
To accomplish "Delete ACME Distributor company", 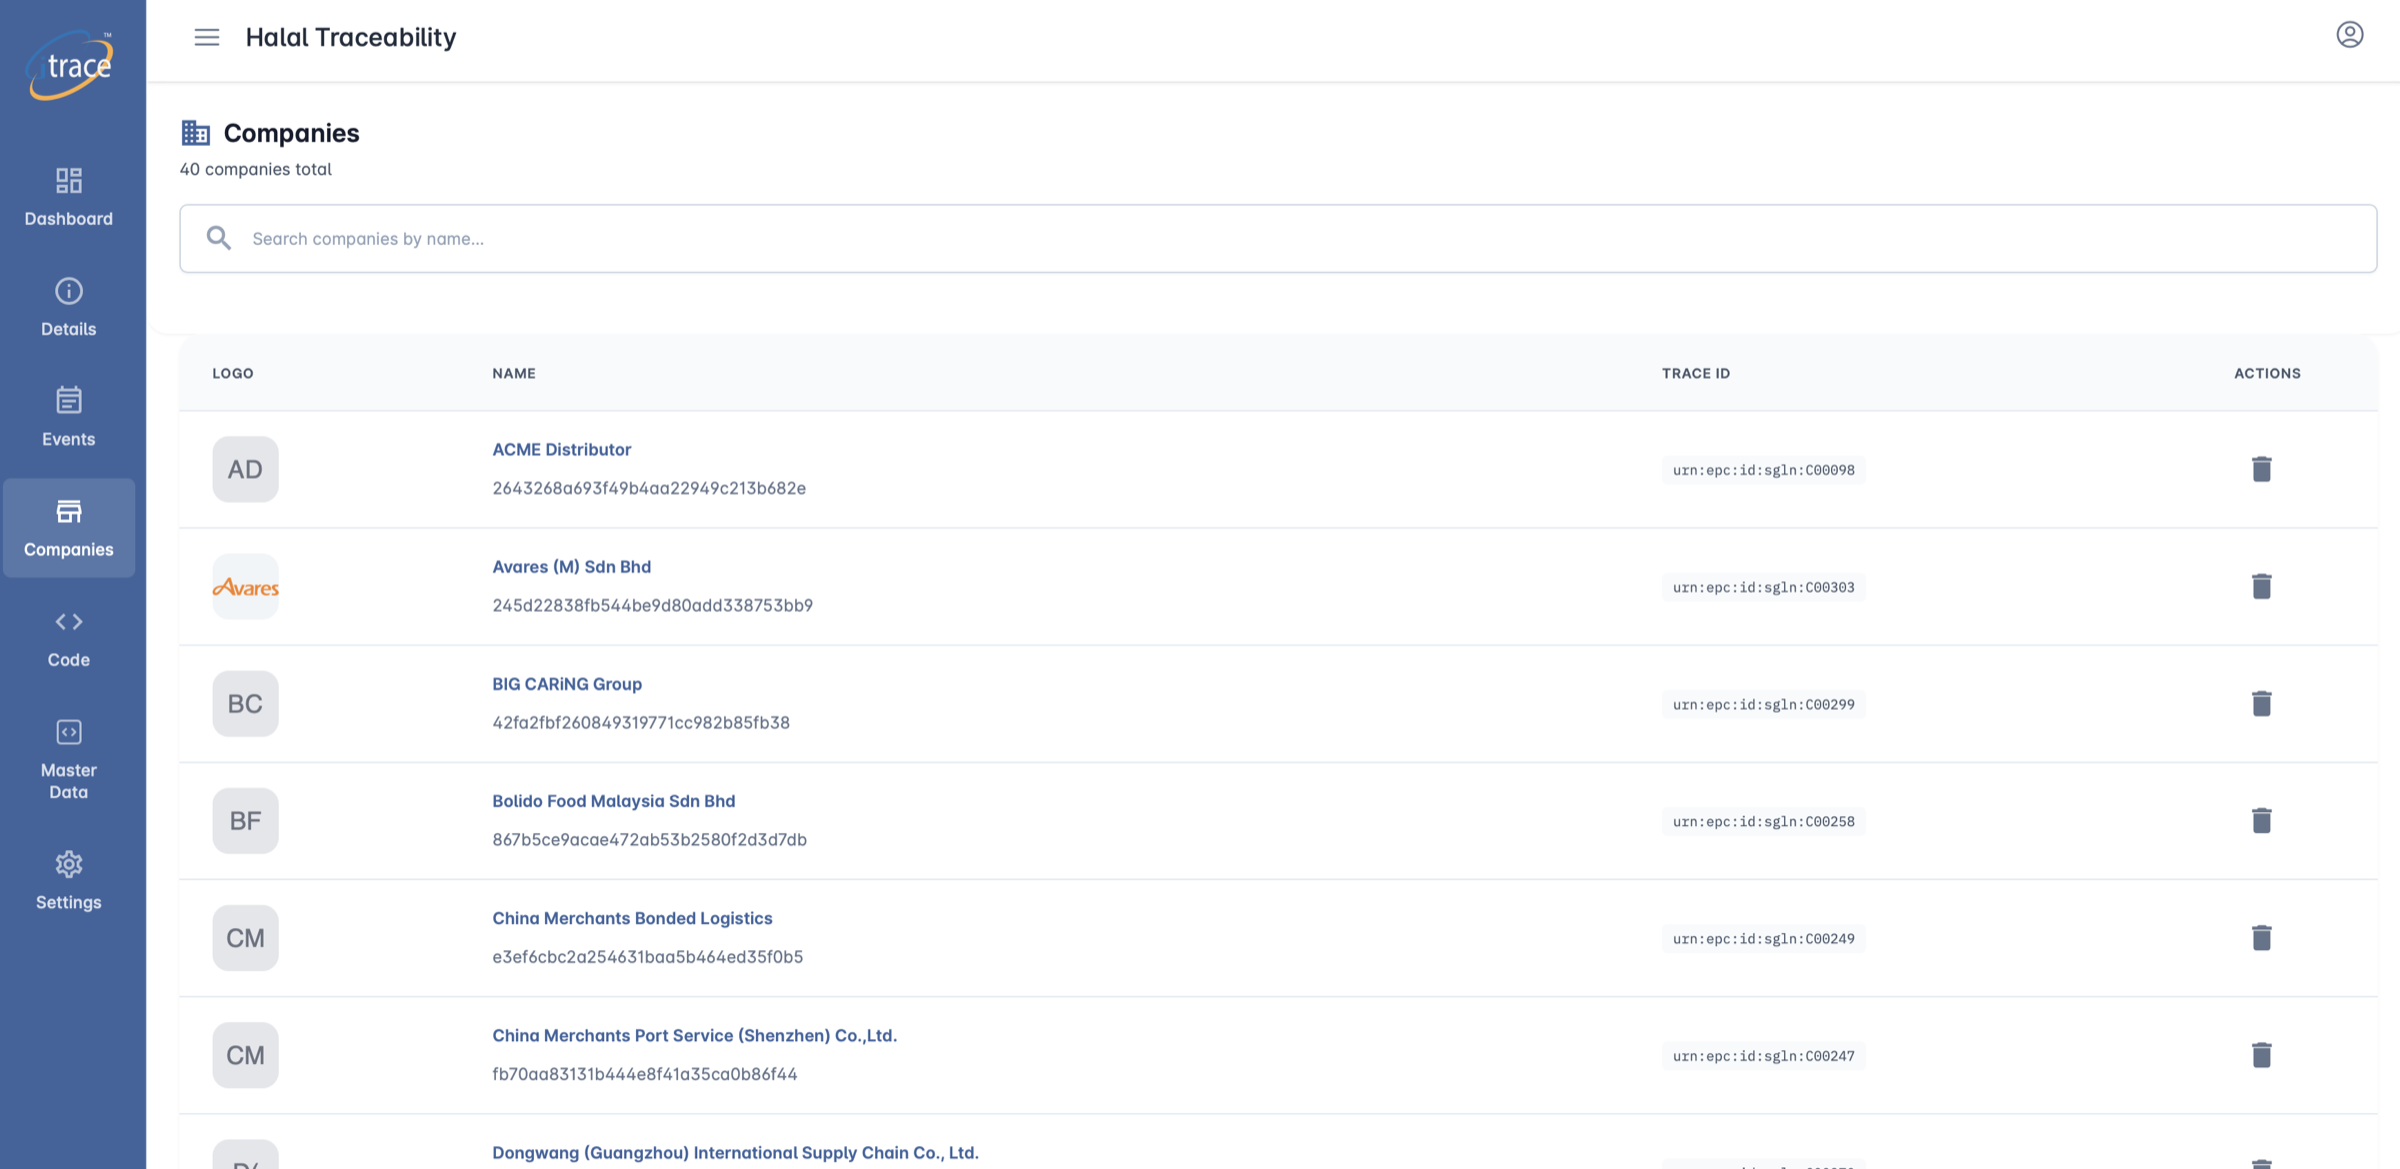I will [x=2262, y=469].
